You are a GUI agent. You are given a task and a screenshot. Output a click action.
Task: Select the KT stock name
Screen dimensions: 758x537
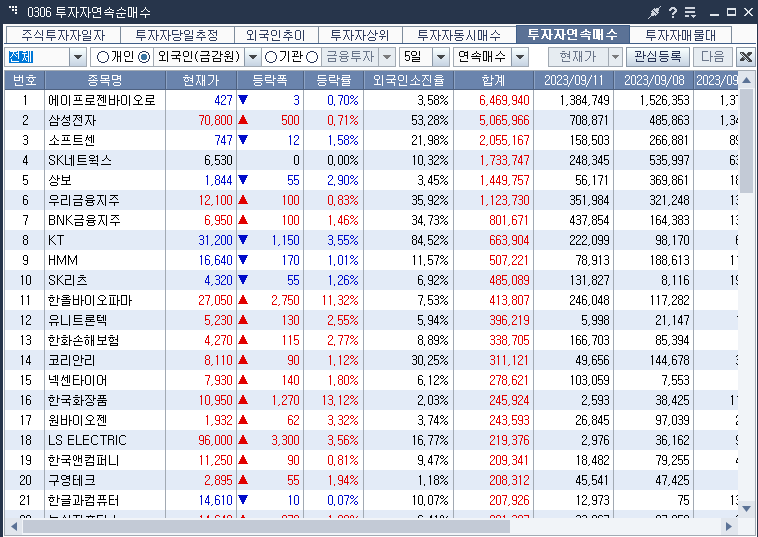pos(56,240)
